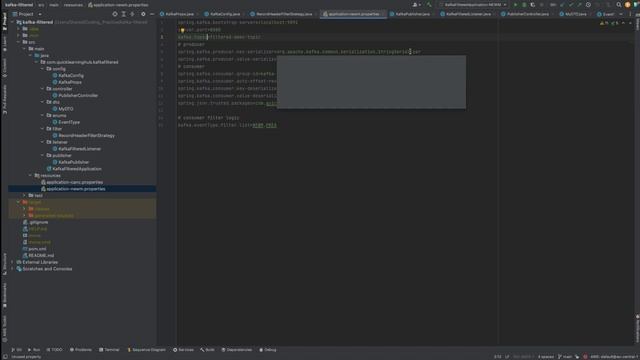The width and height of the screenshot is (640, 360).
Task: Open the TODO tool window tab
Action: (x=54, y=350)
